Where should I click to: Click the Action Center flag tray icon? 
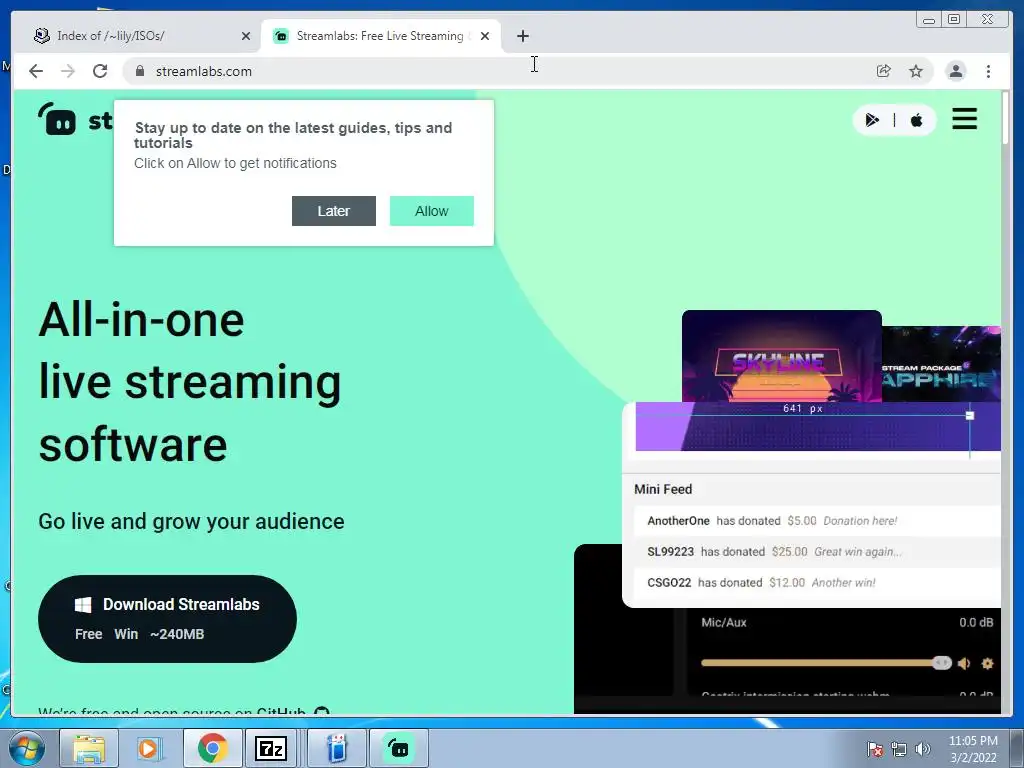point(874,749)
